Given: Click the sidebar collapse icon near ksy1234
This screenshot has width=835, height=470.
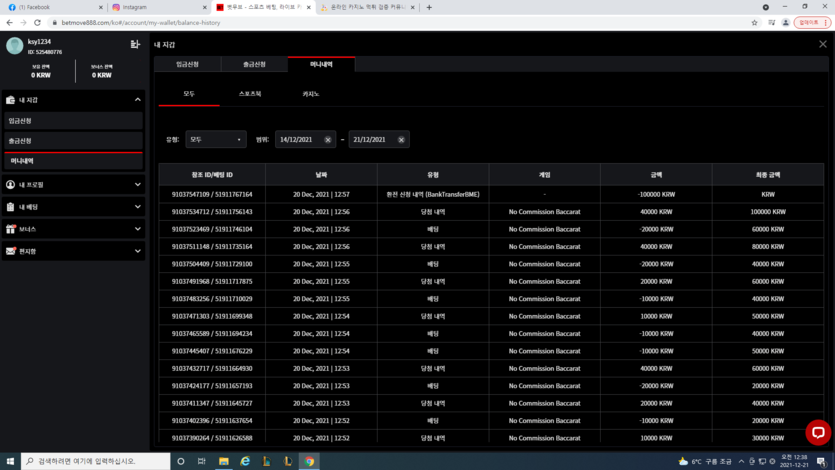Looking at the screenshot, I should (x=135, y=45).
